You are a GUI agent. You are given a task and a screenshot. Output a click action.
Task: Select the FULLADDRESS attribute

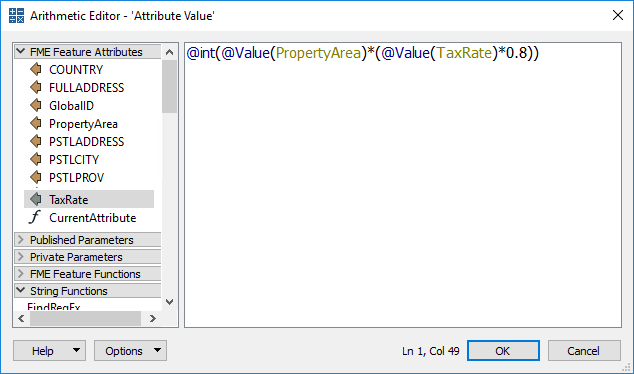(x=87, y=88)
